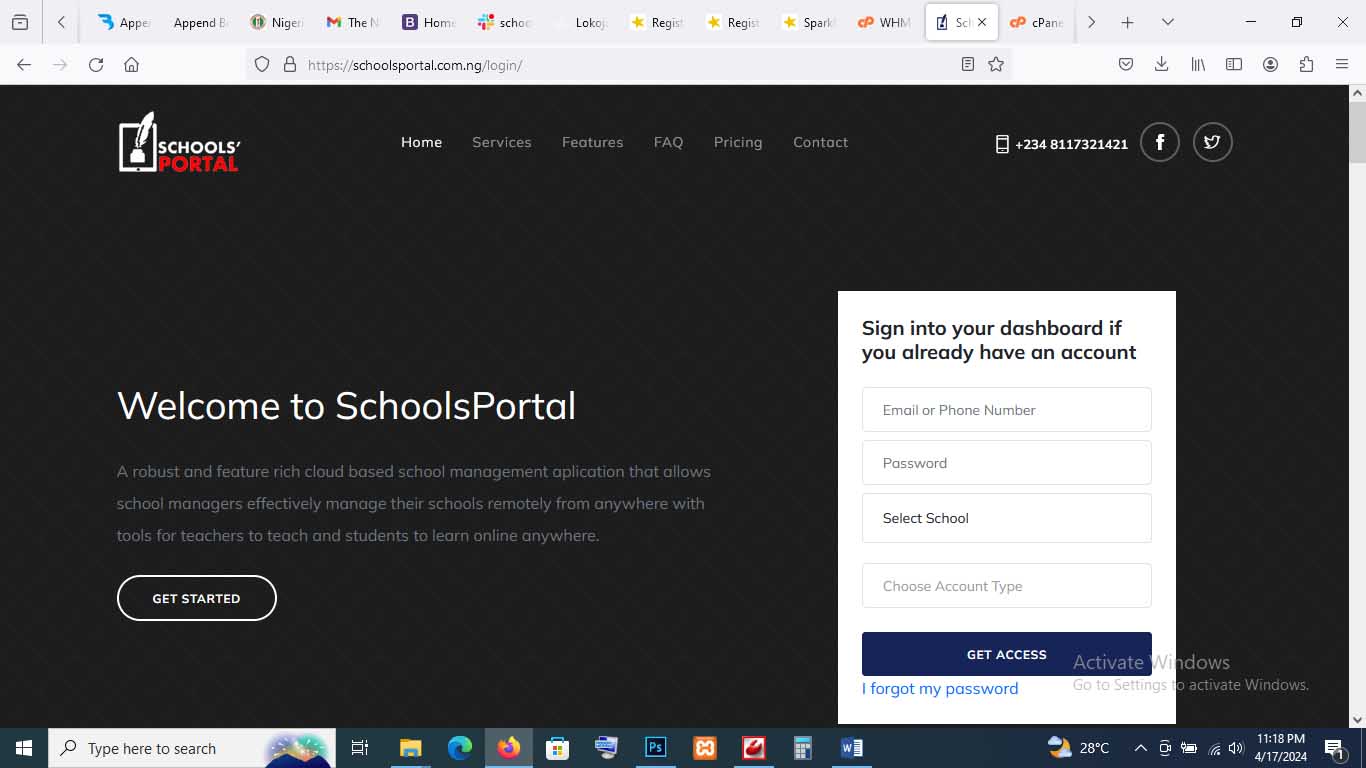The width and height of the screenshot is (1366, 768).
Task: Bookmark this page with the star icon
Action: point(996,64)
